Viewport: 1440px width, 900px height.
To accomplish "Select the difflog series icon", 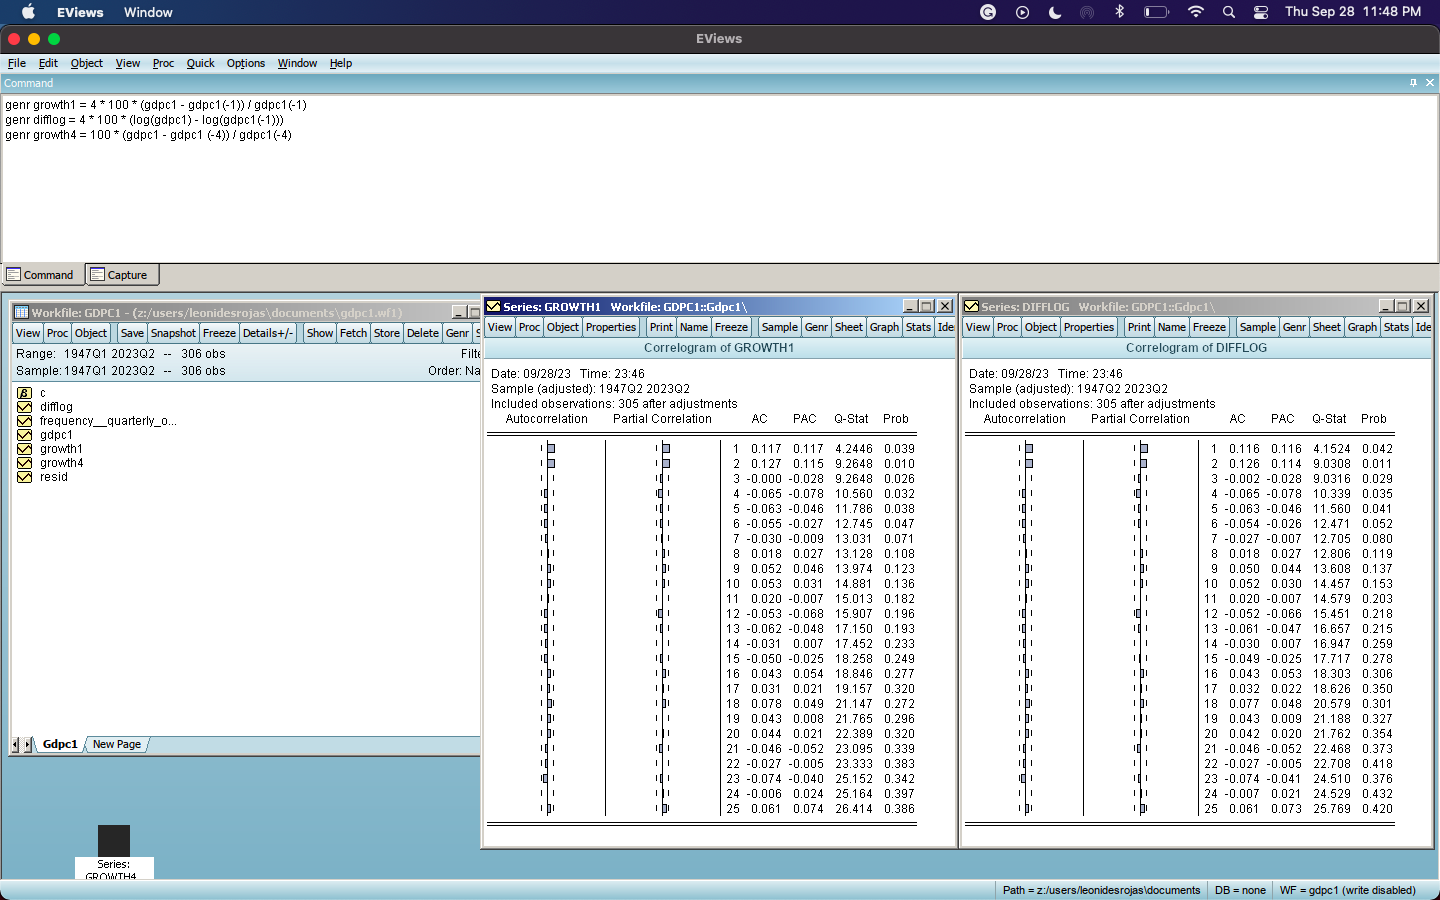I will 24,407.
